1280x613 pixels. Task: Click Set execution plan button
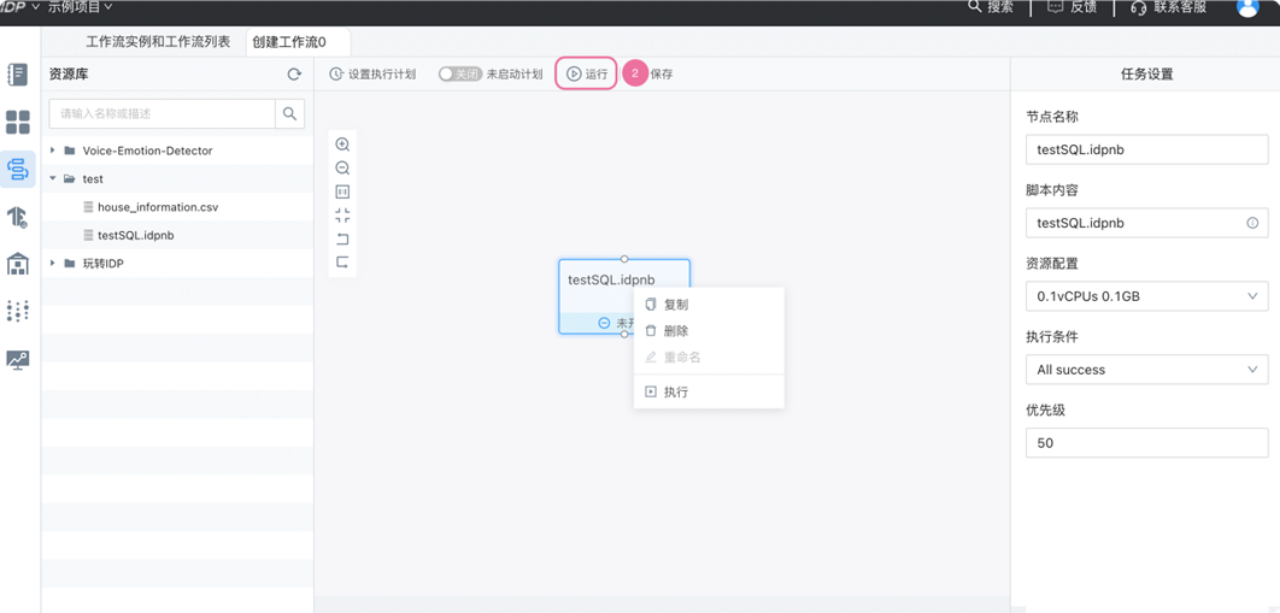click(x=372, y=74)
